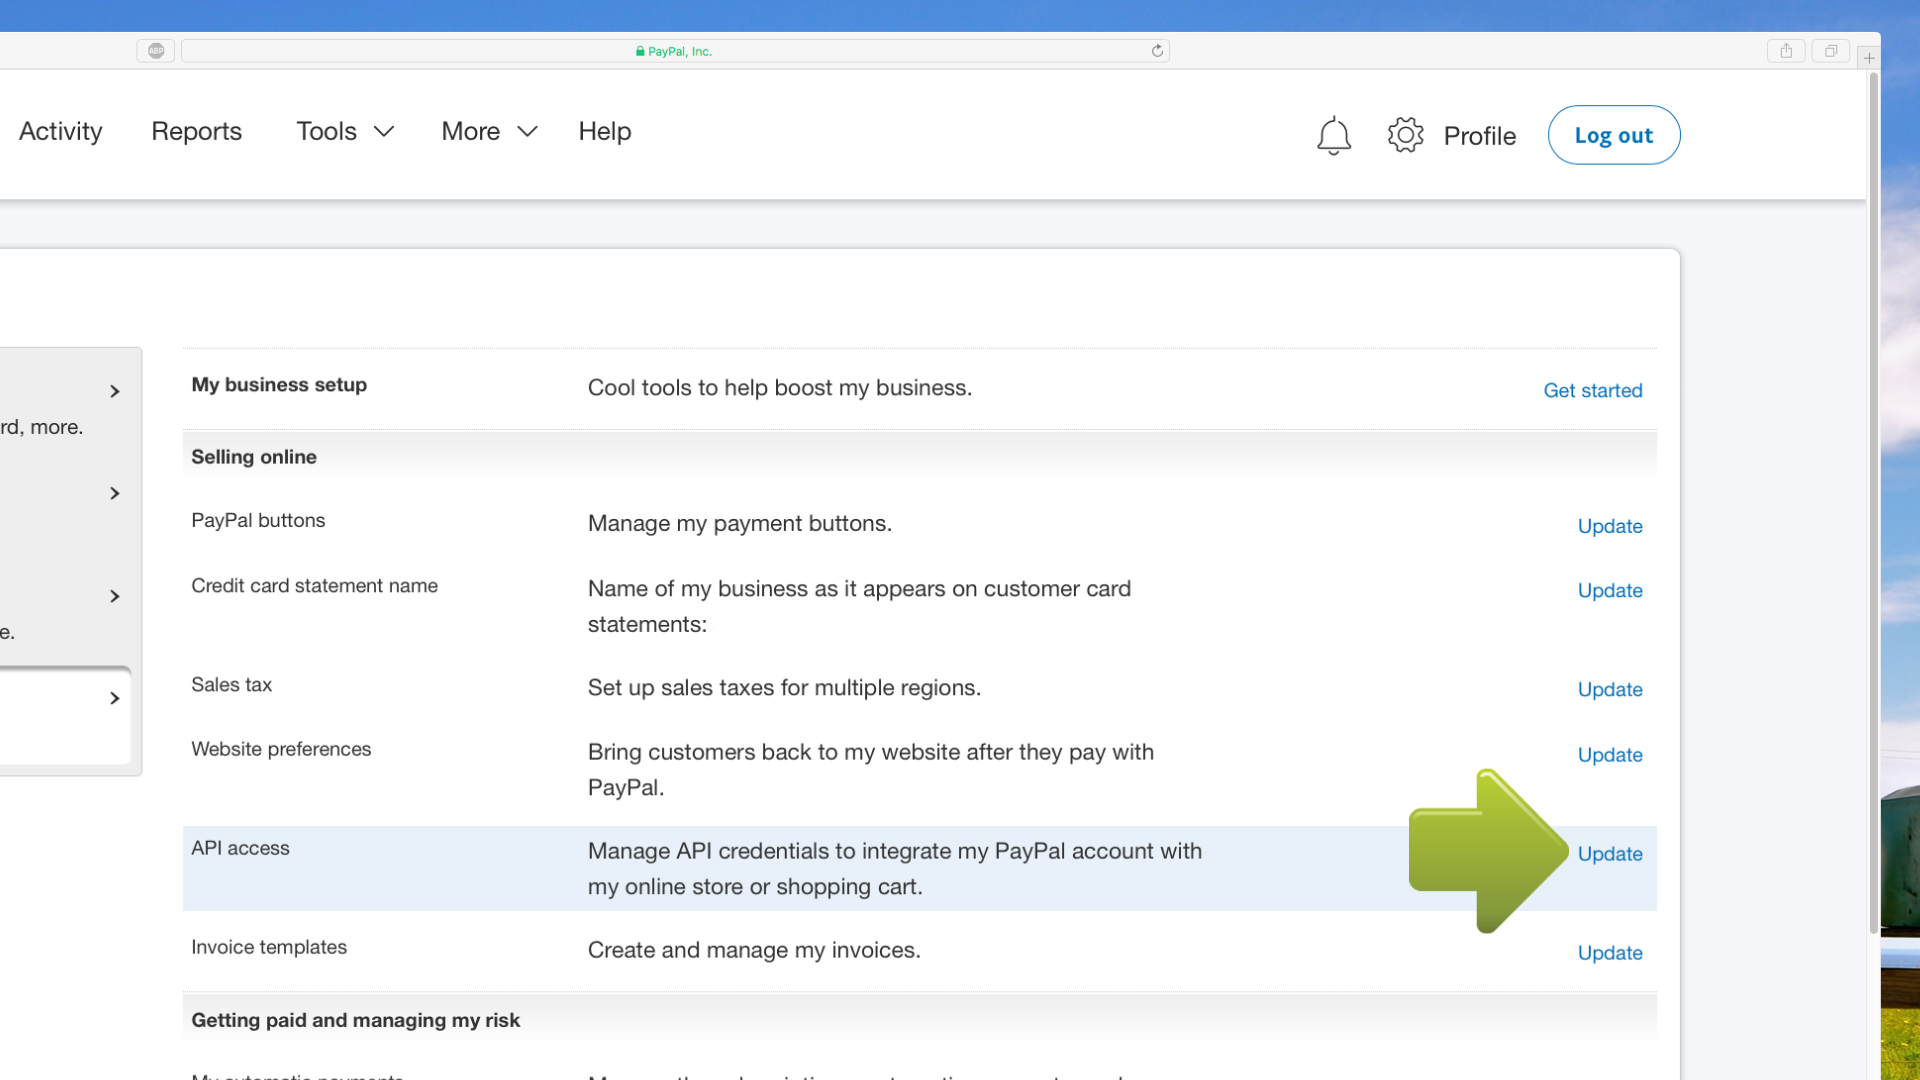This screenshot has width=1920, height=1080.
Task: Update Credit card statement name
Action: (x=1610, y=590)
